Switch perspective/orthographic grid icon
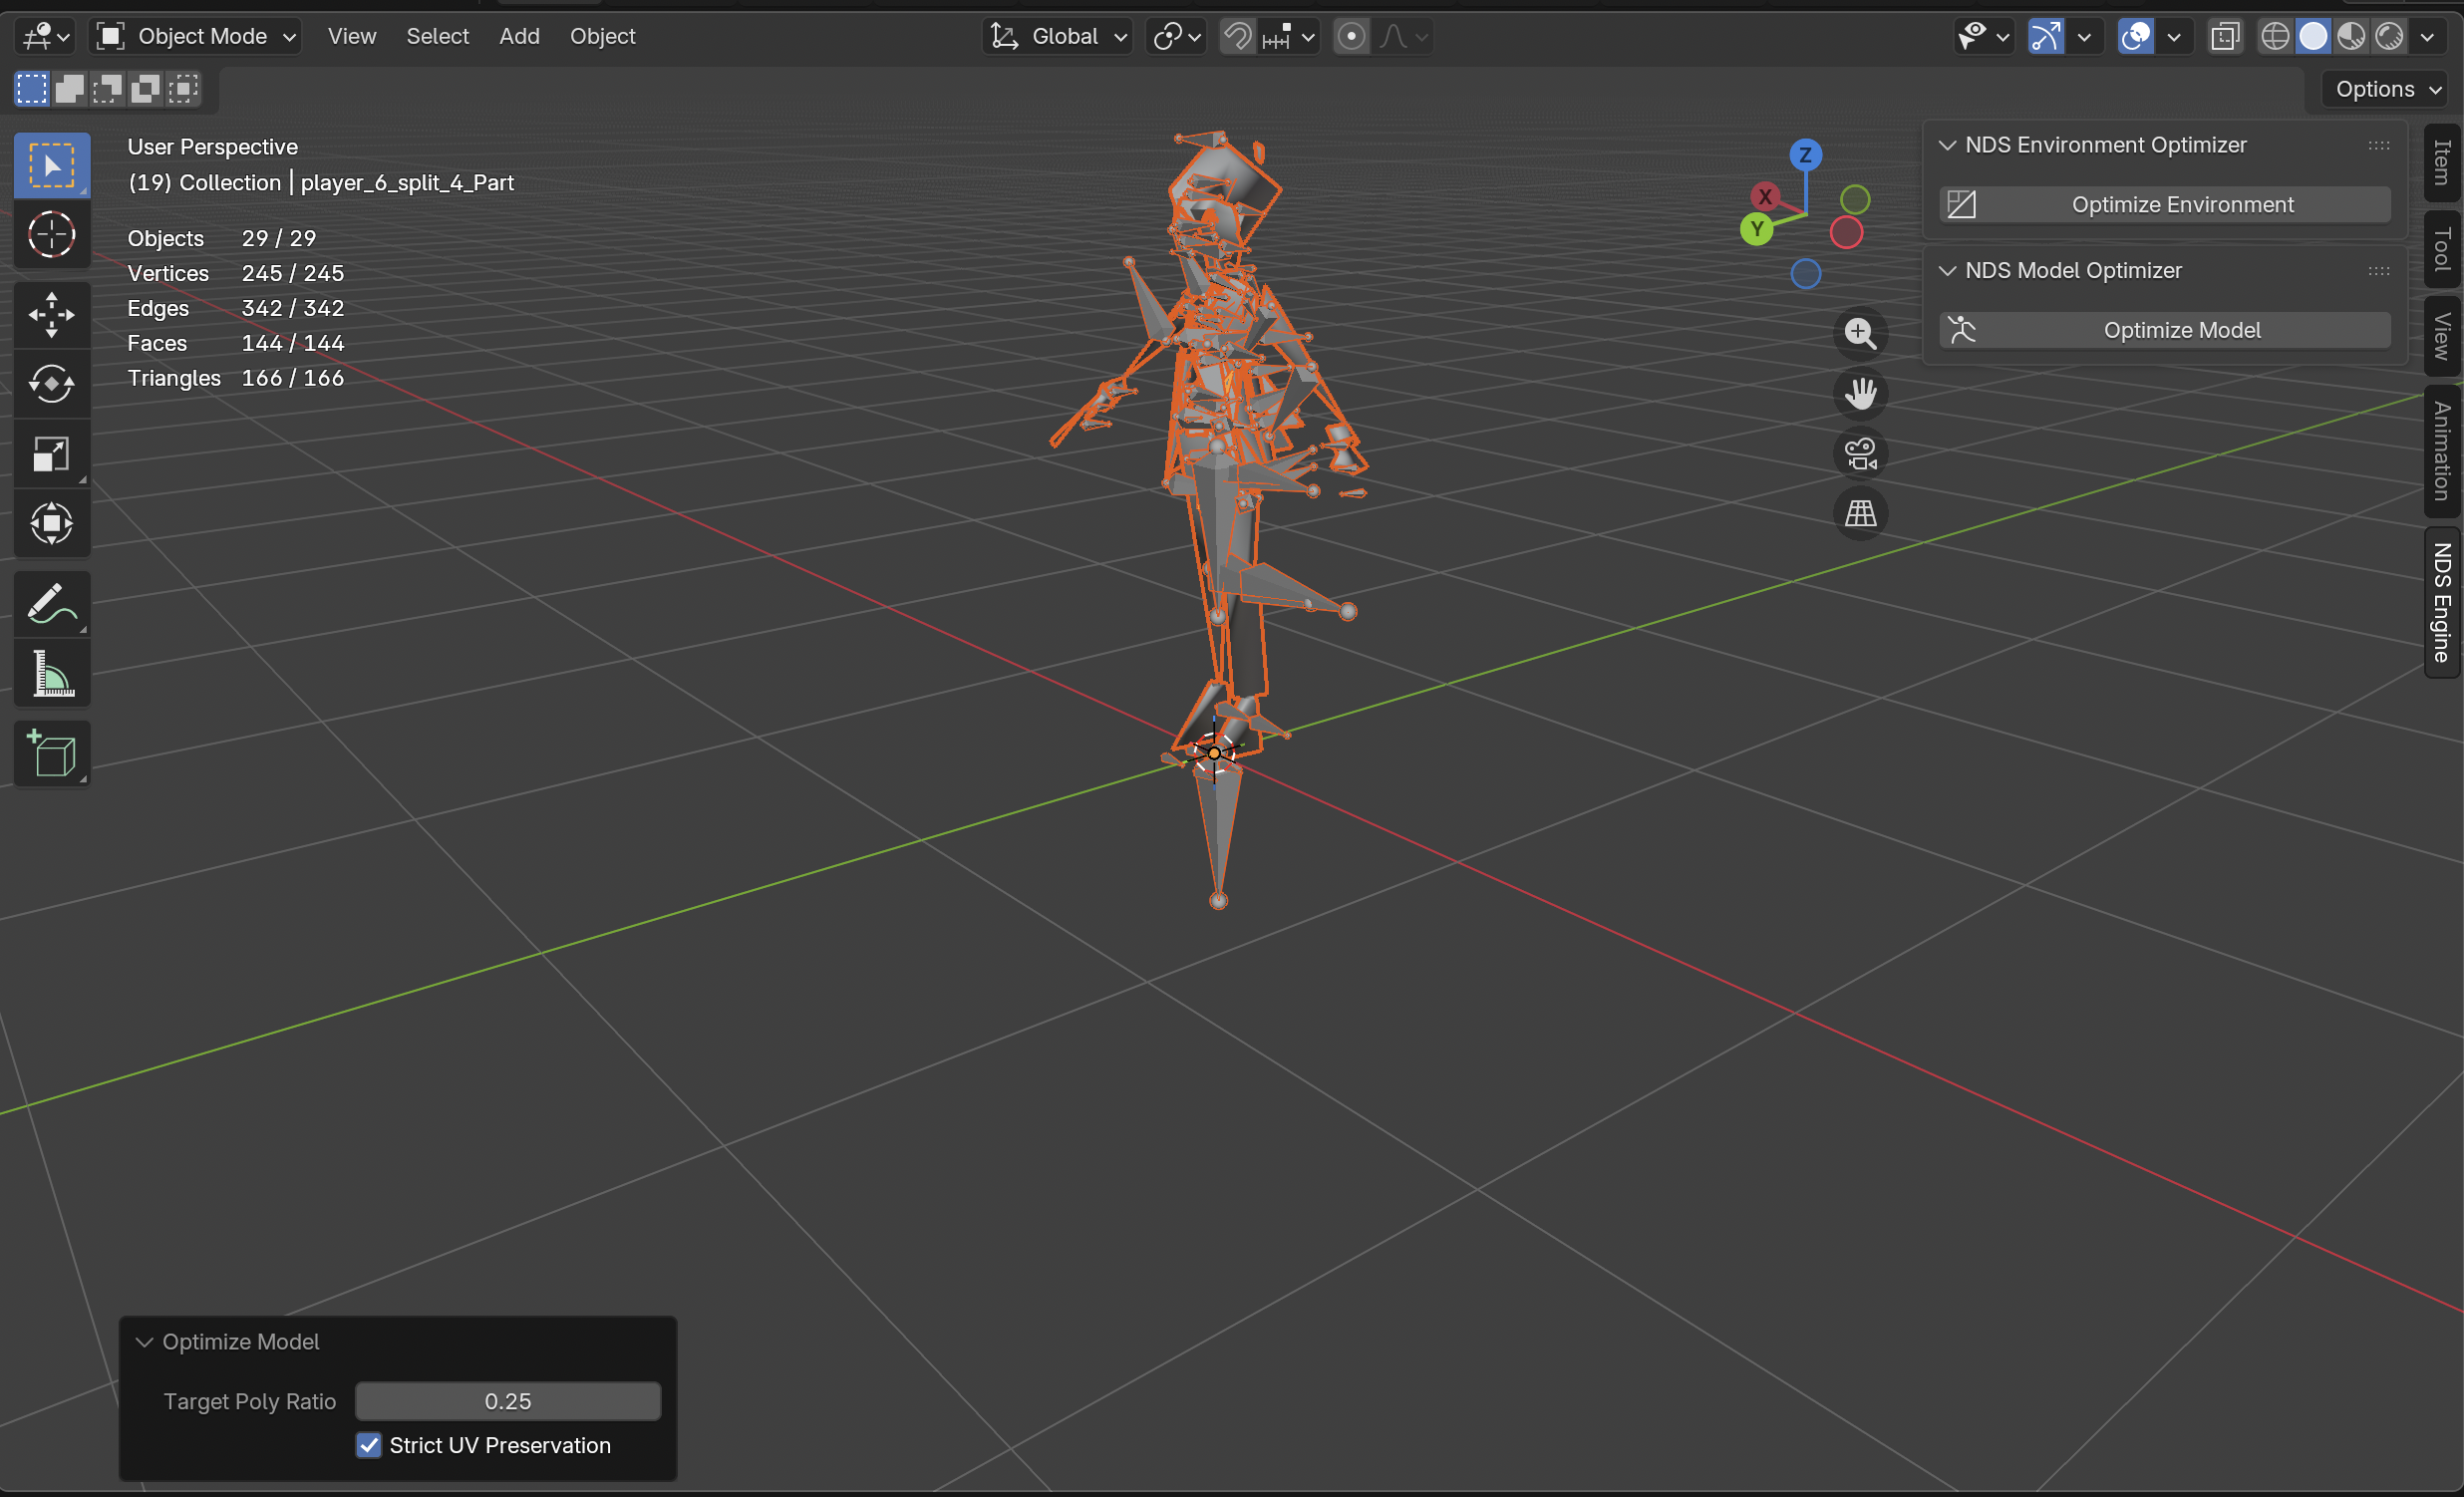Image resolution: width=2464 pixels, height=1497 pixels. (1860, 514)
